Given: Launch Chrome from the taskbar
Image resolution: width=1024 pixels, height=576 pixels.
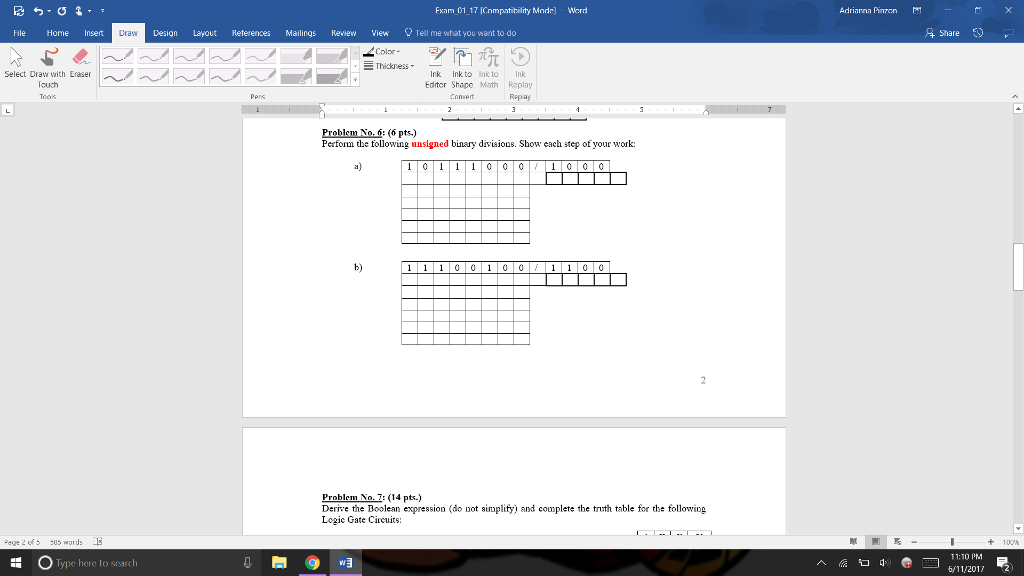Looking at the screenshot, I should [312, 562].
